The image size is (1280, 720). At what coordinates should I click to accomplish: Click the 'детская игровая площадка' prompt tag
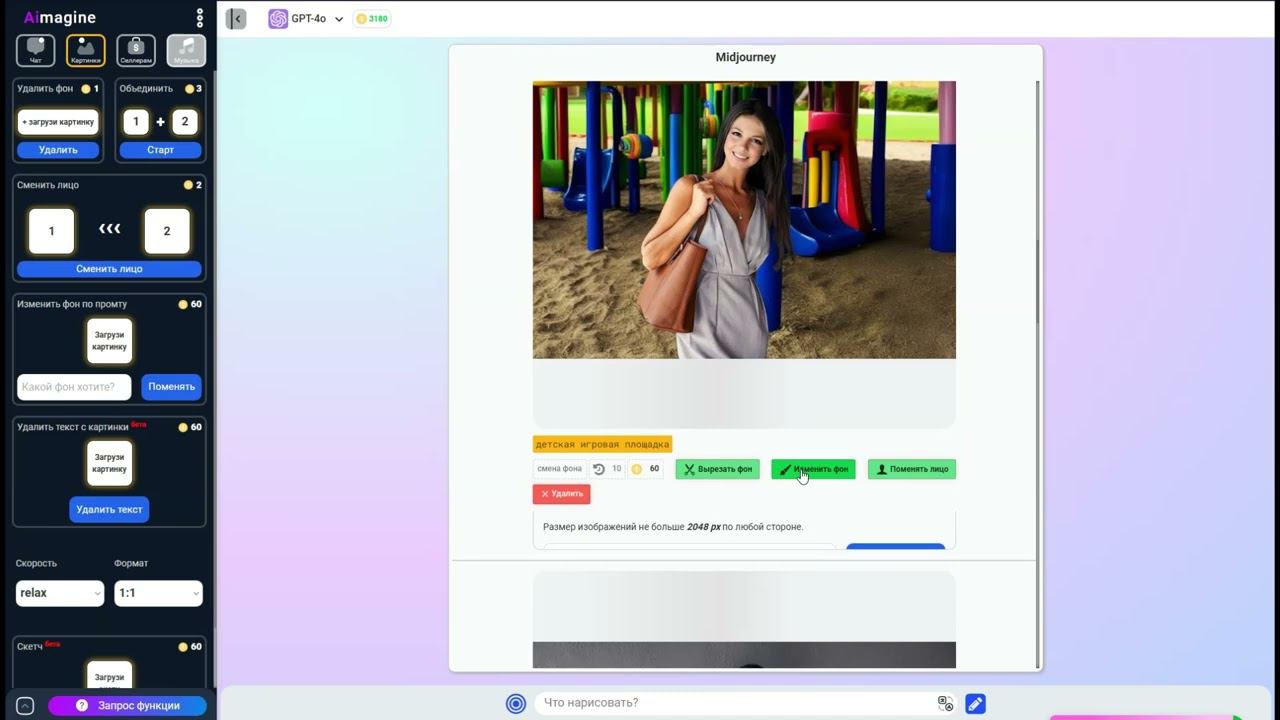602,444
